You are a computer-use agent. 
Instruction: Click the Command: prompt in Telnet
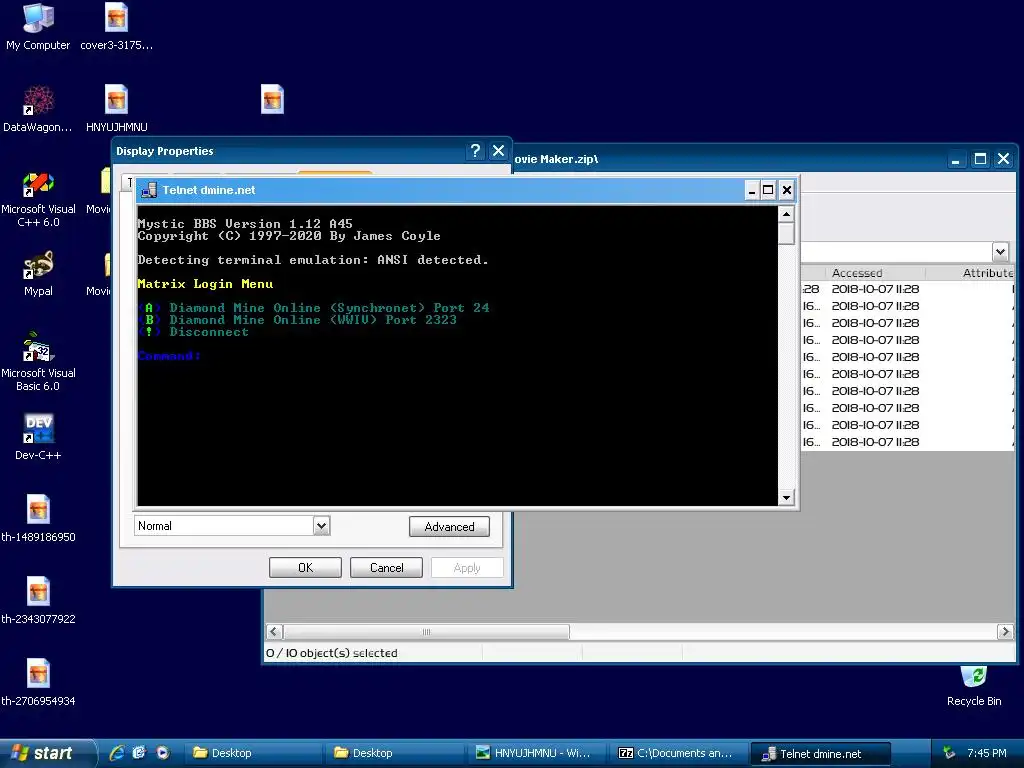tap(169, 356)
